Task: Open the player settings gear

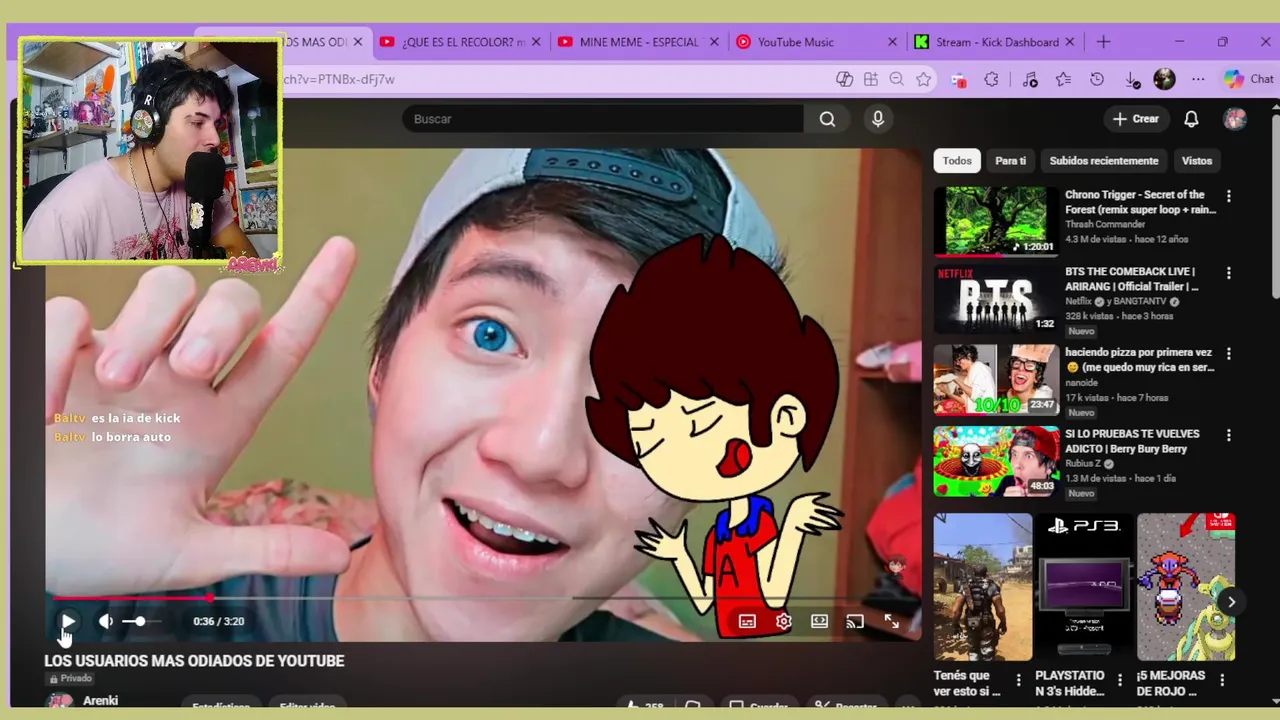Action: point(783,621)
